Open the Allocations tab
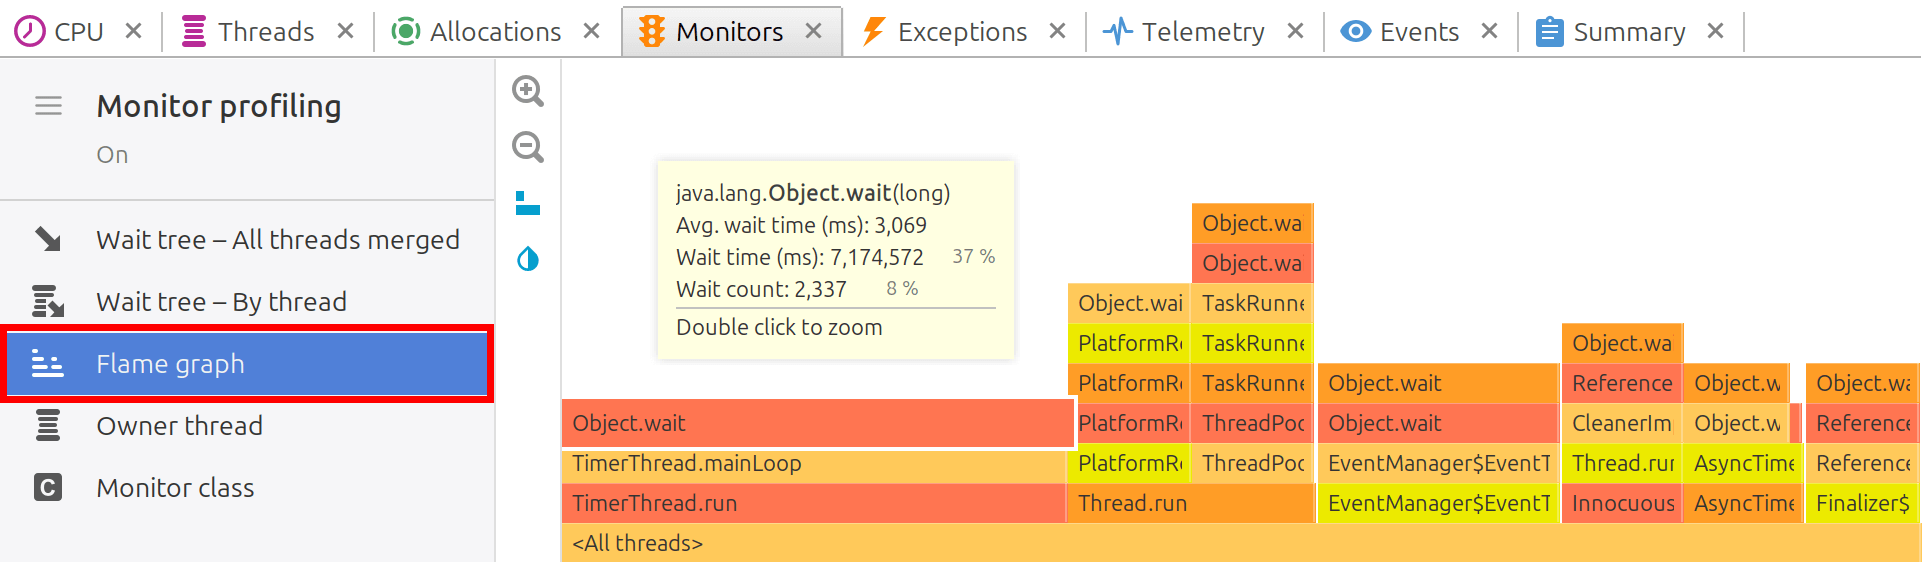The height and width of the screenshot is (562, 1922). coord(495,32)
